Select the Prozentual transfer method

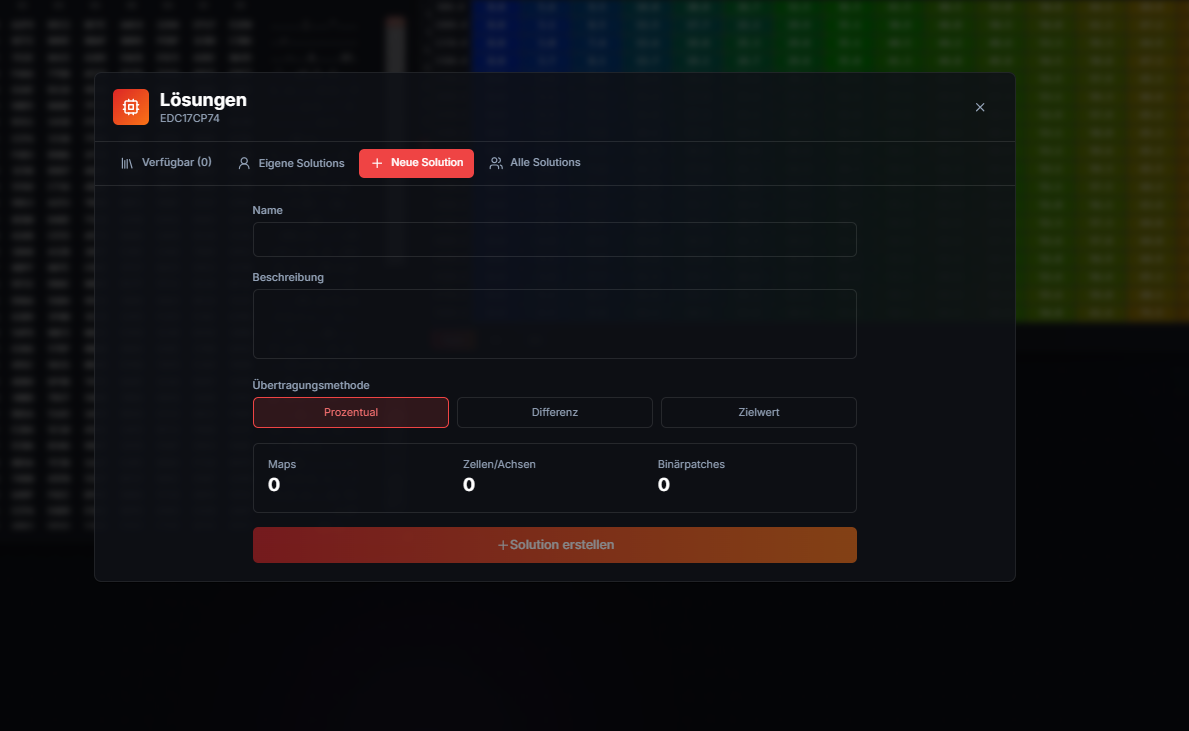point(350,413)
